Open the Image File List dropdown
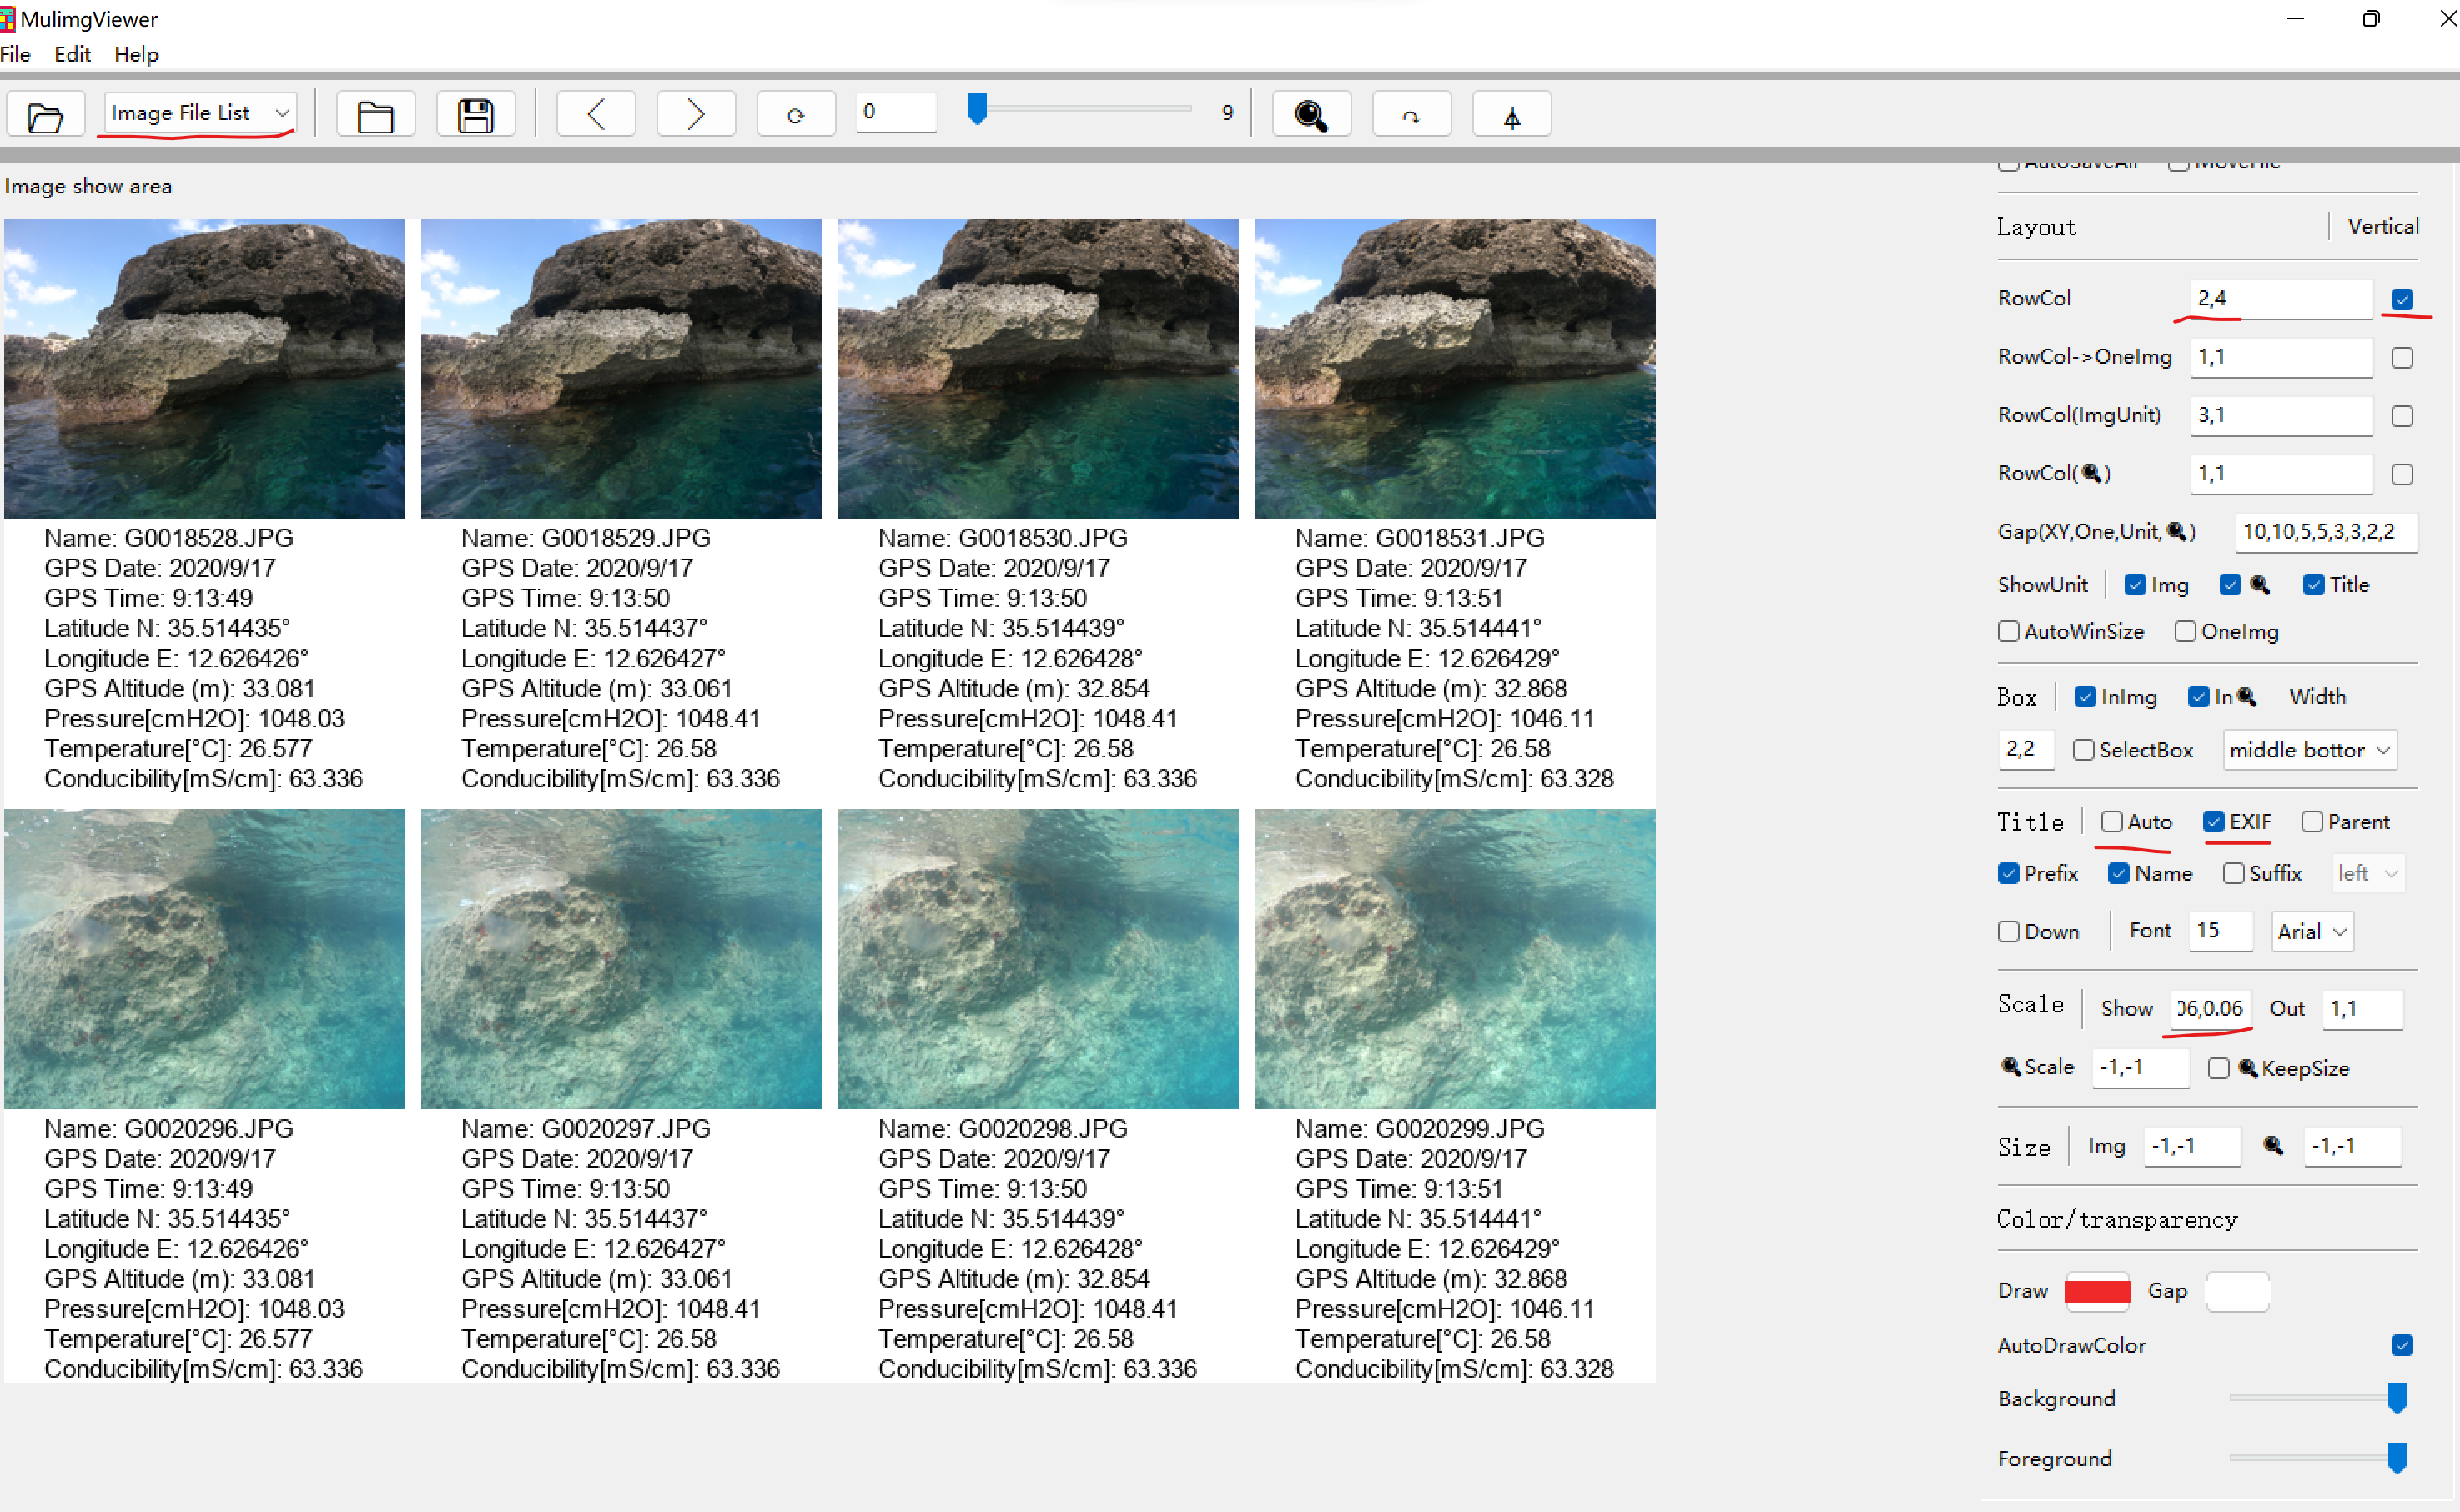 pyautogui.click(x=196, y=112)
